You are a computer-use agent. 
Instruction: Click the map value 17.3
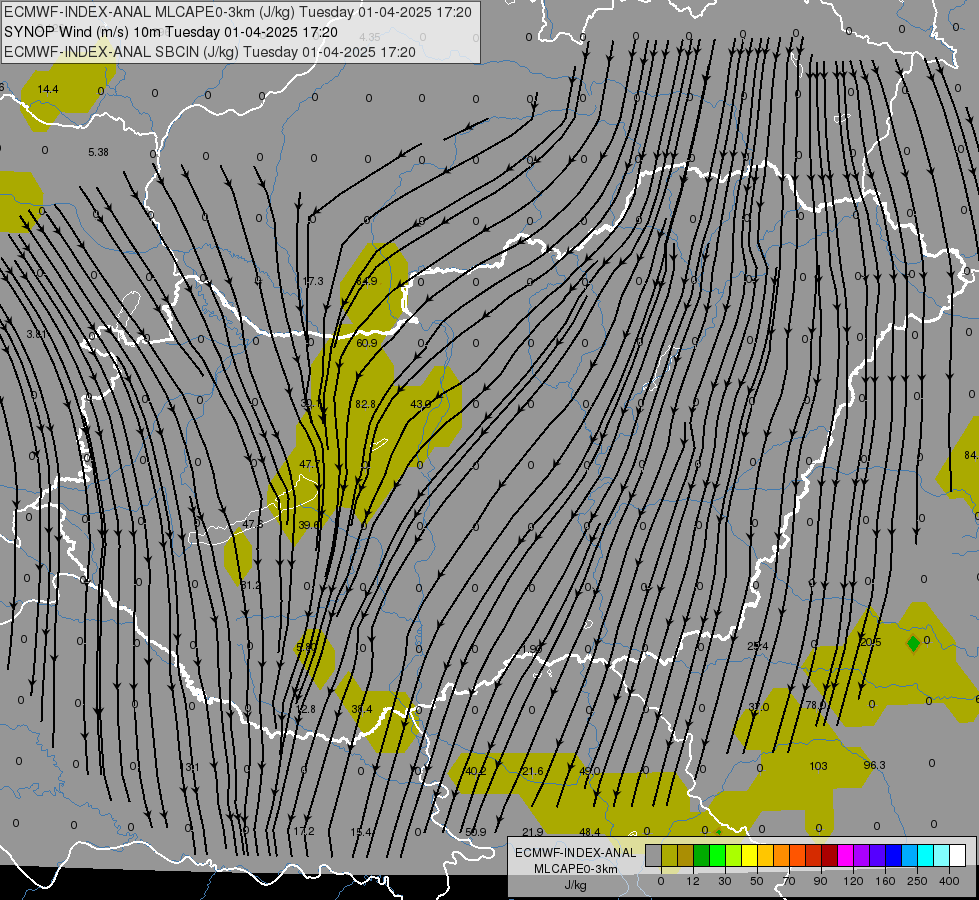coord(313,281)
